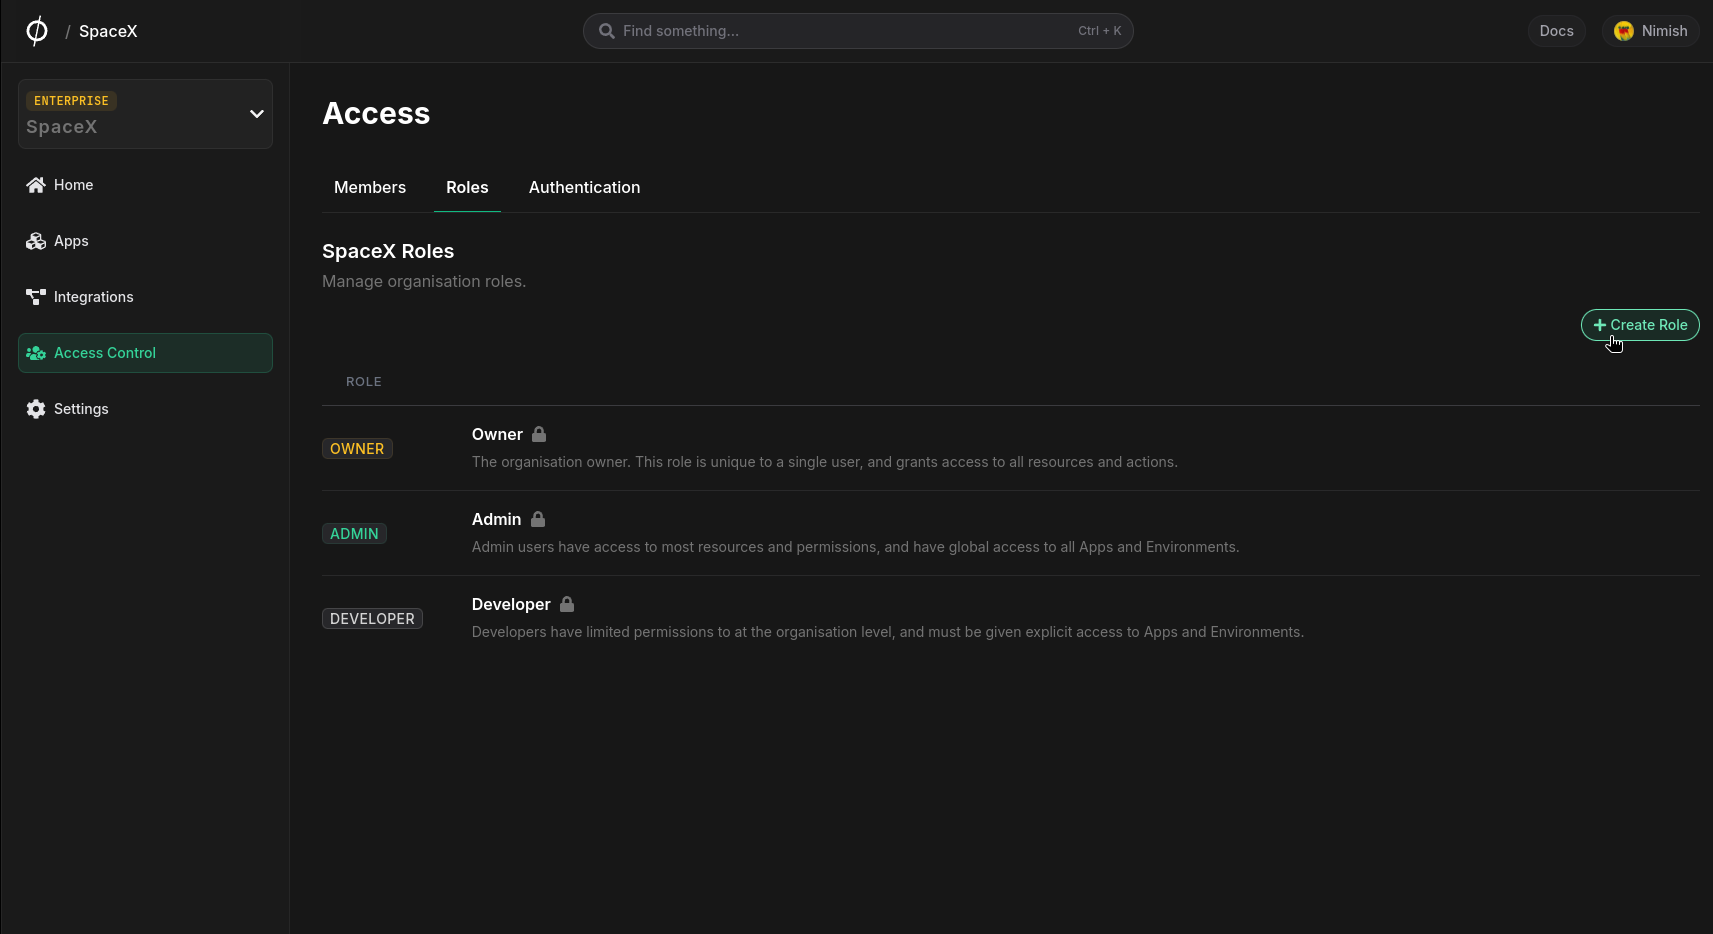Image resolution: width=1713 pixels, height=934 pixels.
Task: Click the Developers description text
Action: tap(888, 632)
